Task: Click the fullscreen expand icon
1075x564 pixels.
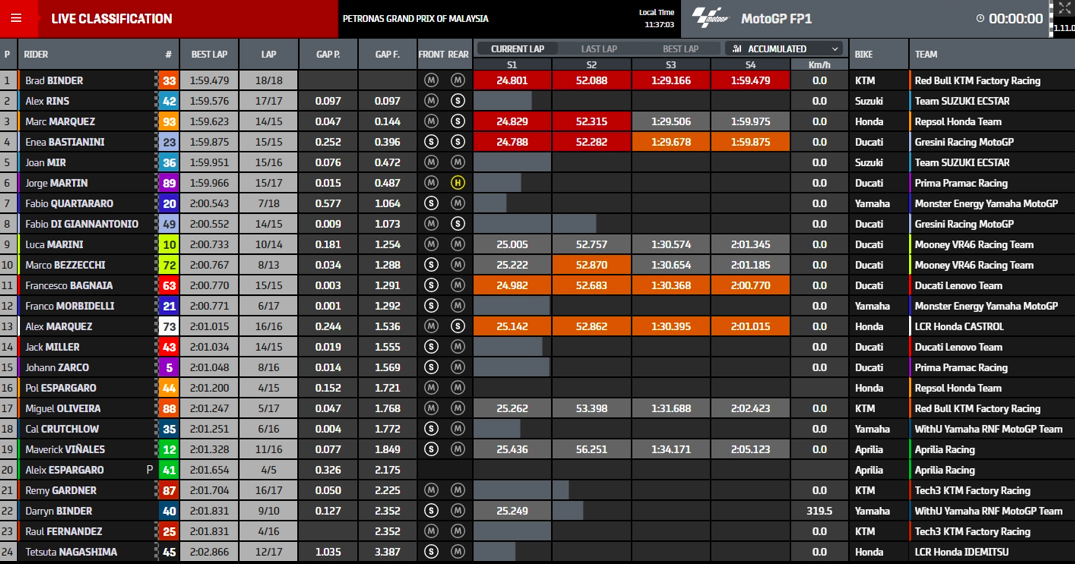Action: point(1064,9)
